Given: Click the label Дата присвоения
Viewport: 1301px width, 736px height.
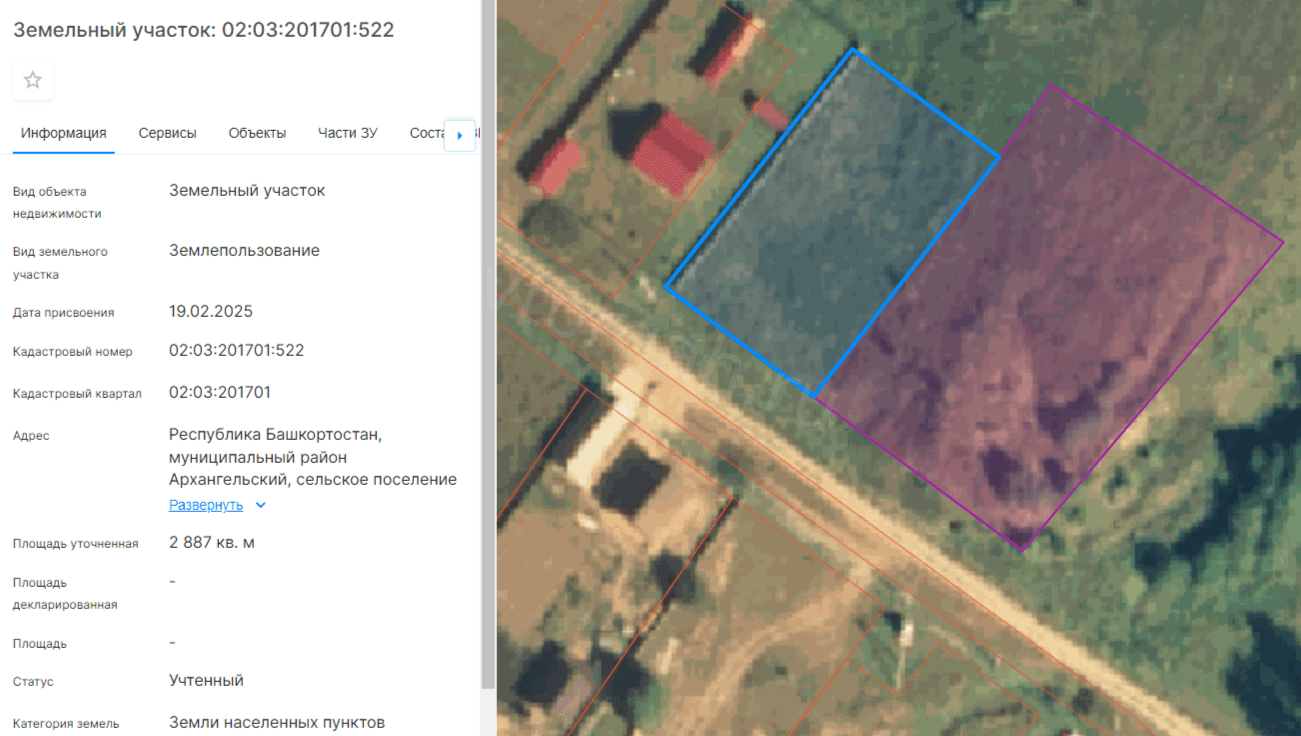Looking at the screenshot, I should 64,312.
